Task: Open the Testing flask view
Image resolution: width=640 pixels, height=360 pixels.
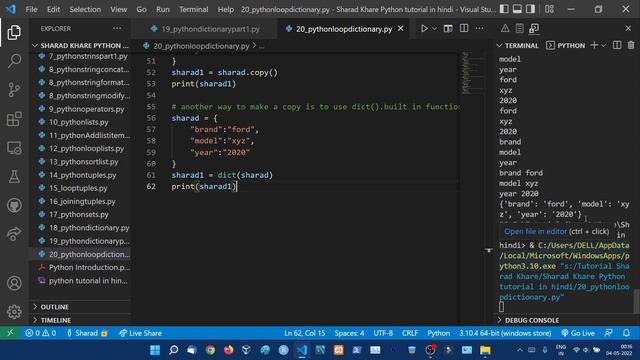Action: (x=14, y=177)
